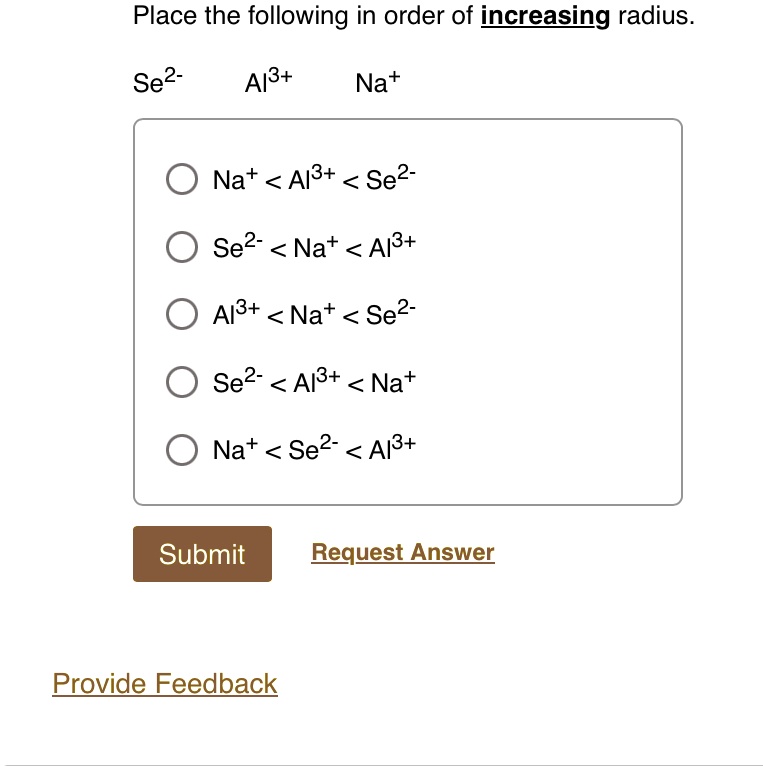Open the Request Answer link

pyautogui.click(x=403, y=553)
